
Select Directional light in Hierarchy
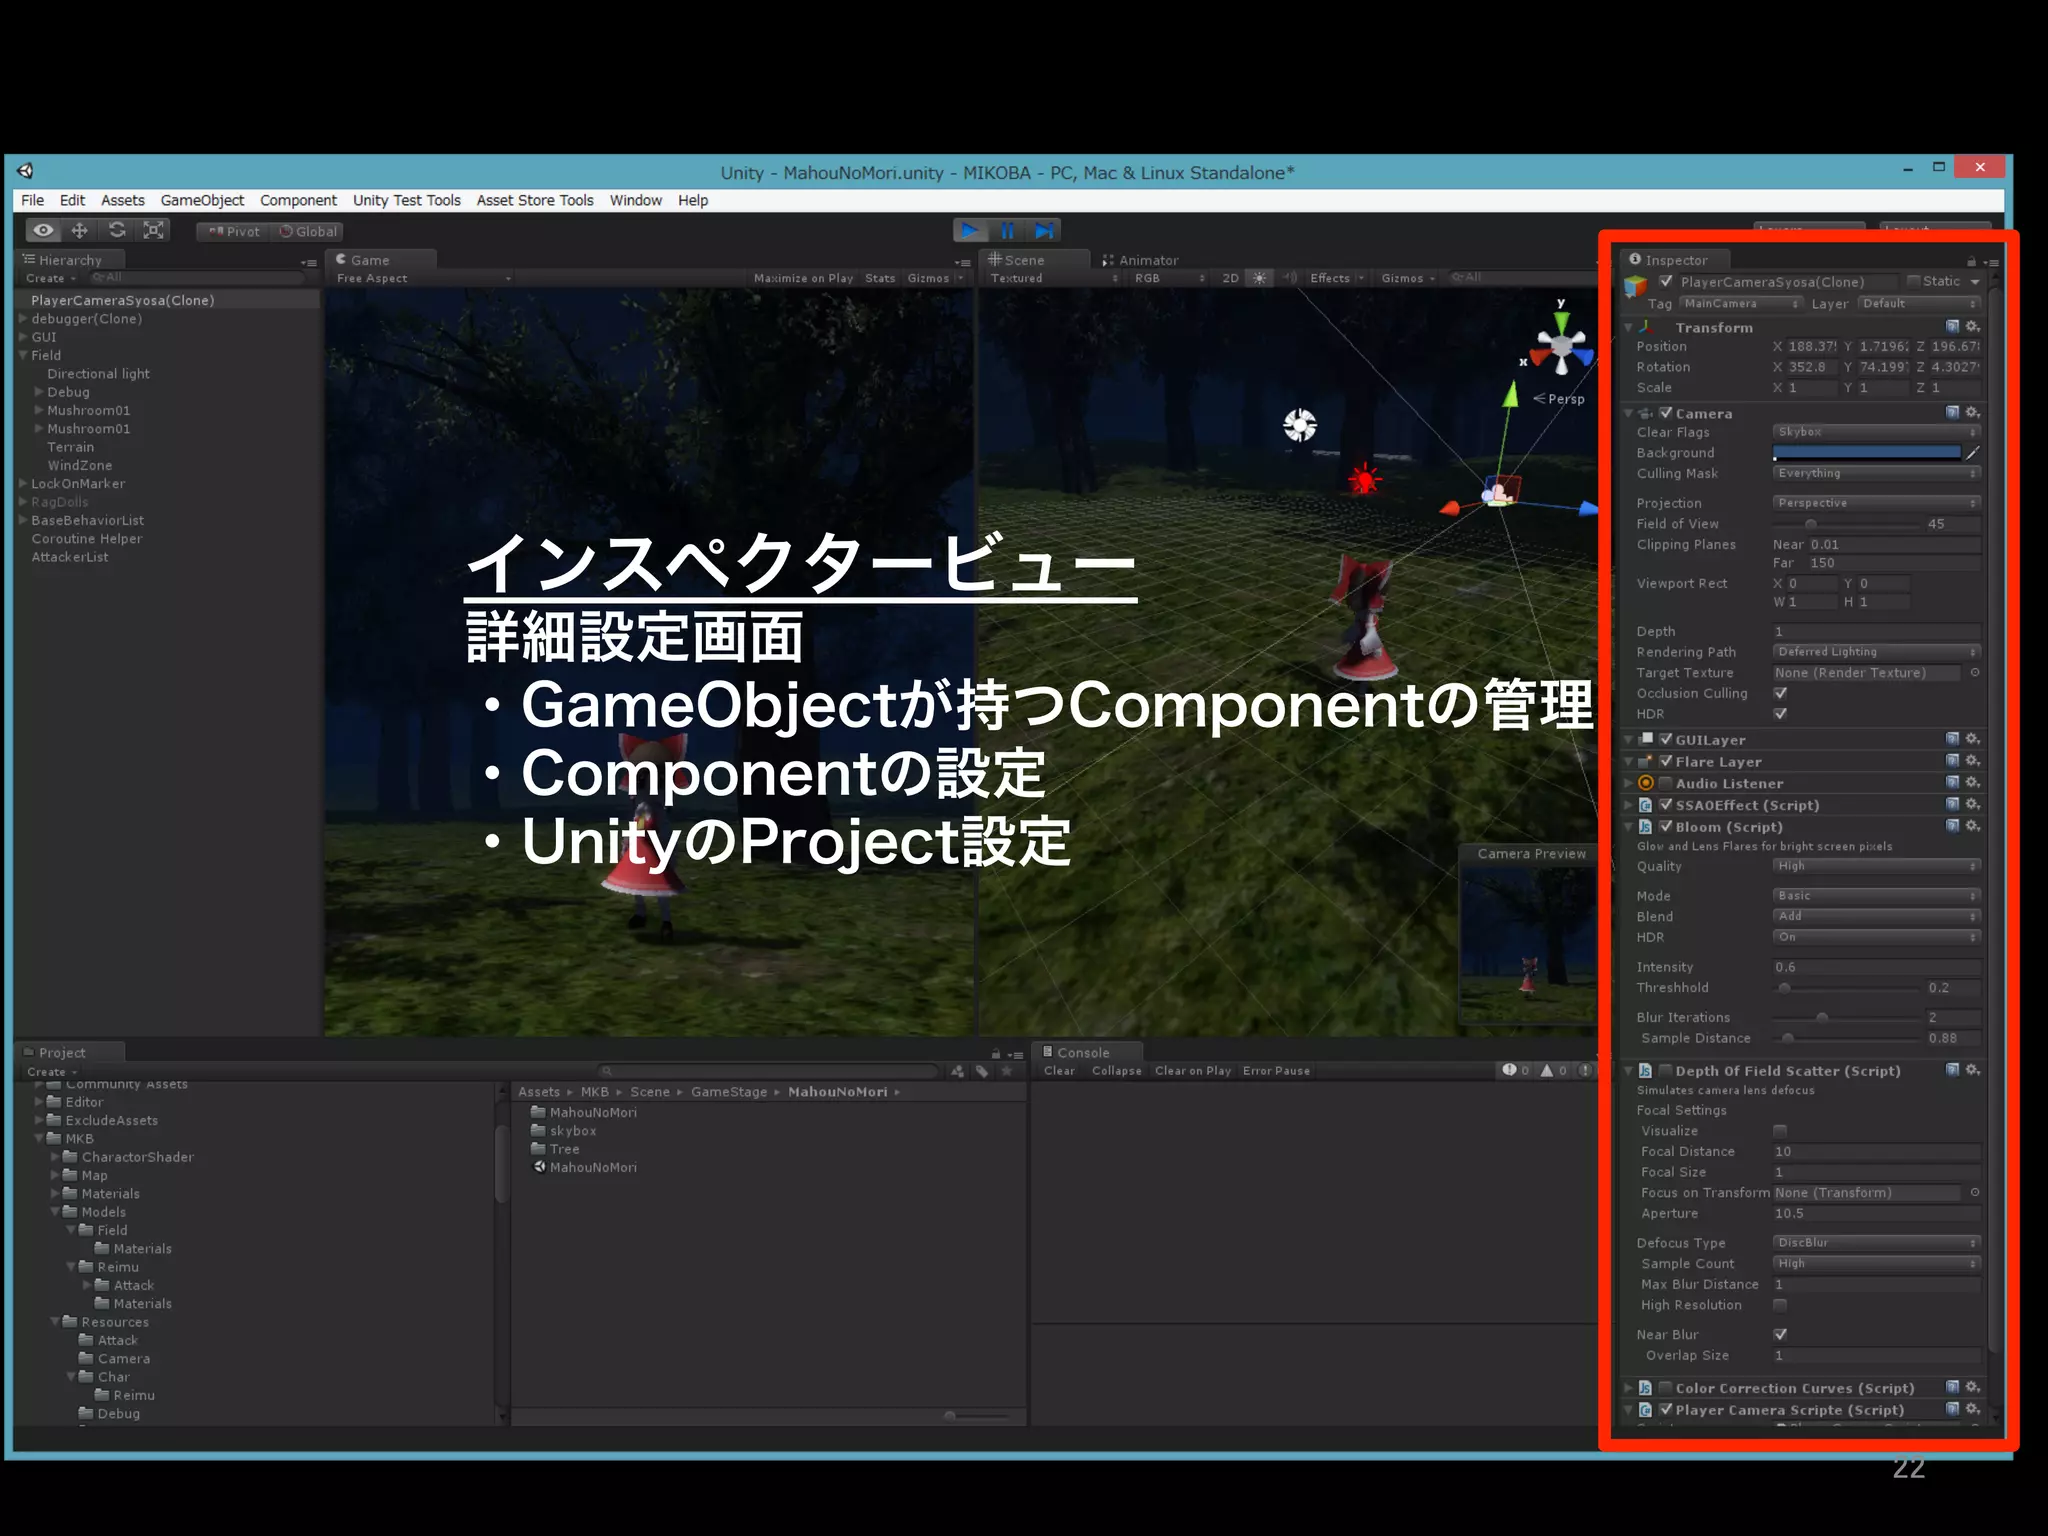pyautogui.click(x=98, y=373)
